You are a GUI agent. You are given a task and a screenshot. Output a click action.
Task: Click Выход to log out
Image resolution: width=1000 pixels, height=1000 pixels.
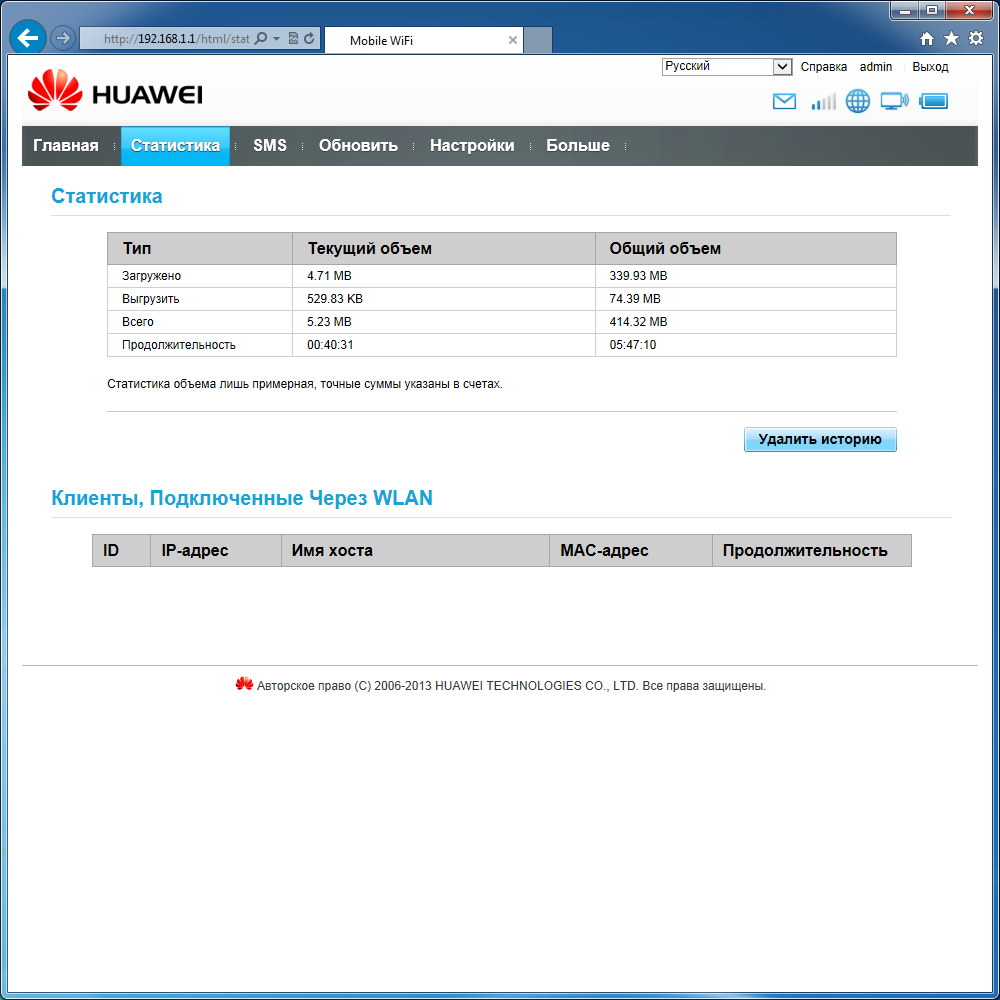930,67
